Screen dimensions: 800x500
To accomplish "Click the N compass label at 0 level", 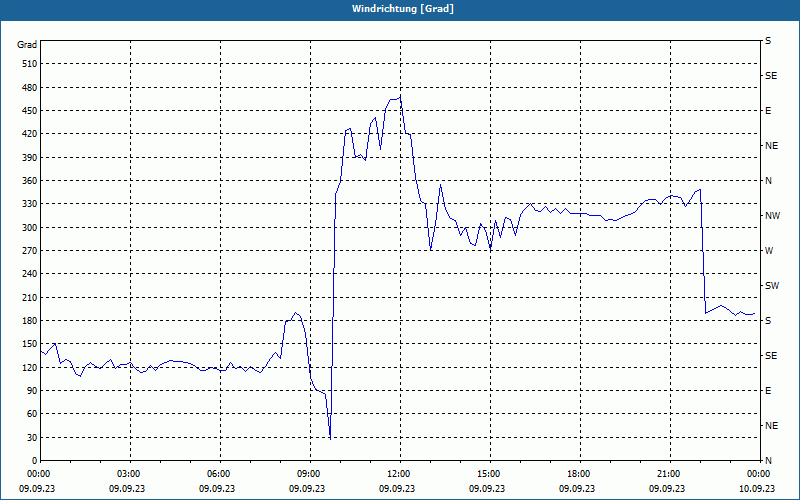I will pos(768,461).
